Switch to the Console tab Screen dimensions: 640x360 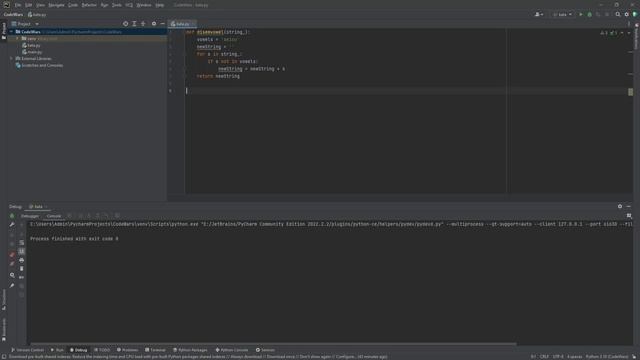53,216
